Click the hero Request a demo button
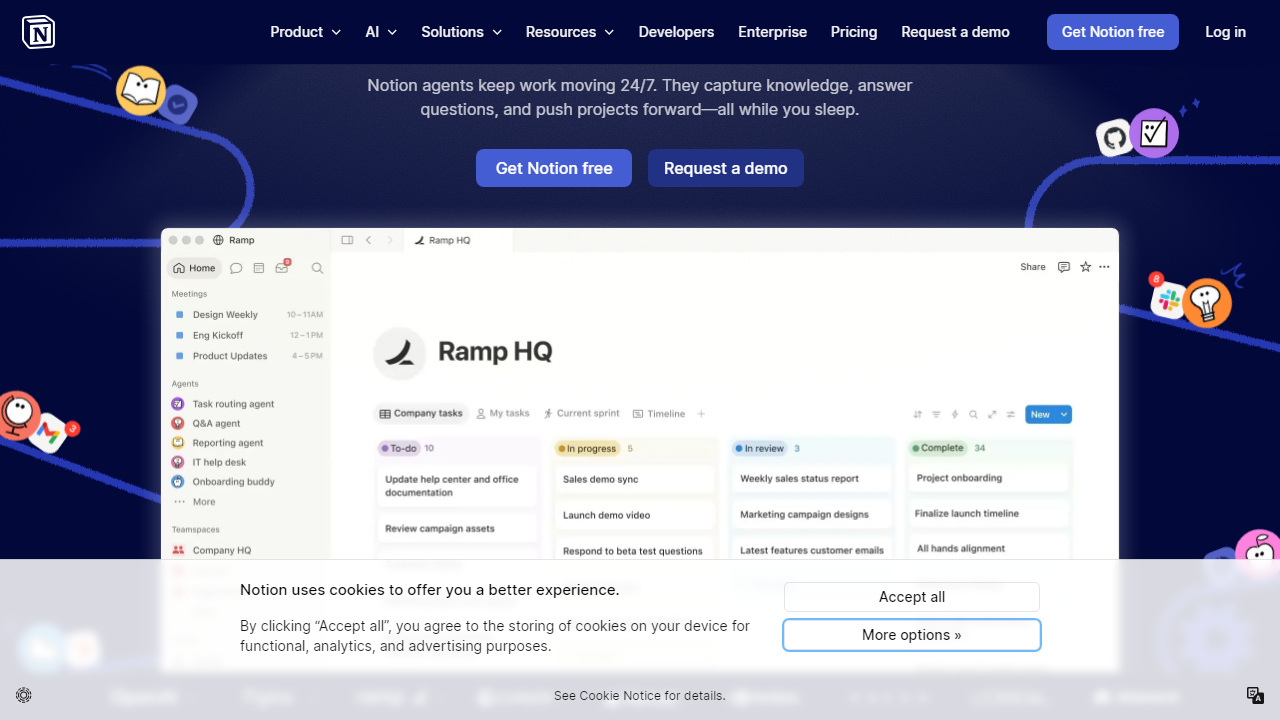 tap(726, 168)
